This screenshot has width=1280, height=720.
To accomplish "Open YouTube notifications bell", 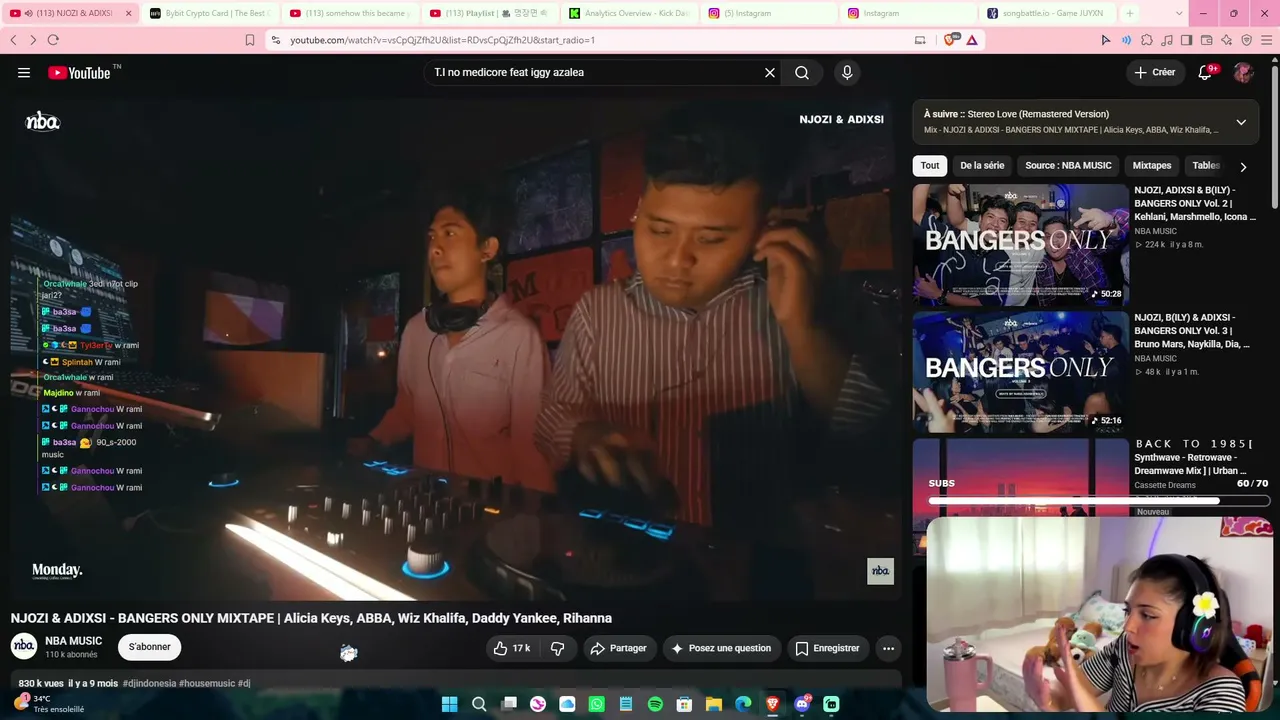I will coord(1205,72).
